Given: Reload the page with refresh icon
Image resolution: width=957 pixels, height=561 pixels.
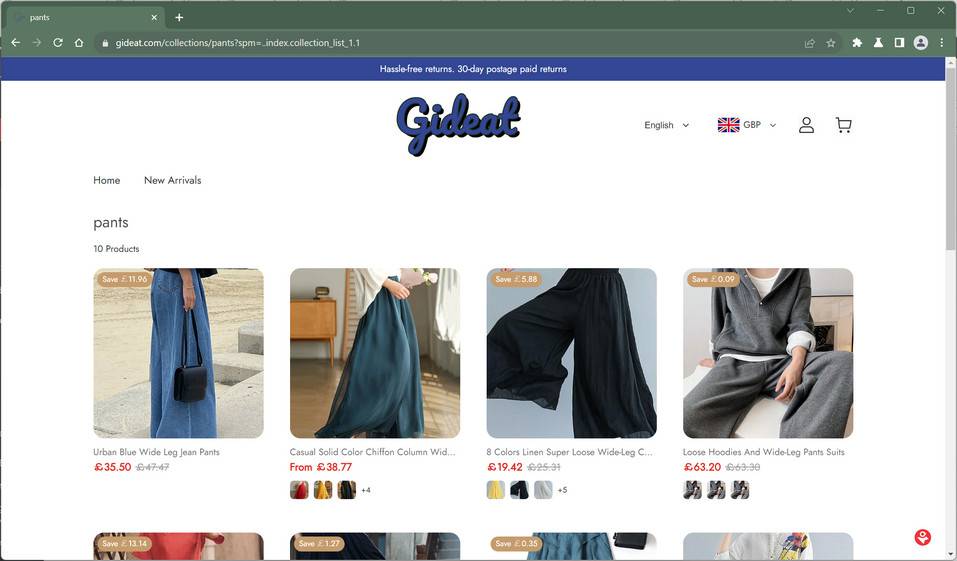Looking at the screenshot, I should (58, 43).
